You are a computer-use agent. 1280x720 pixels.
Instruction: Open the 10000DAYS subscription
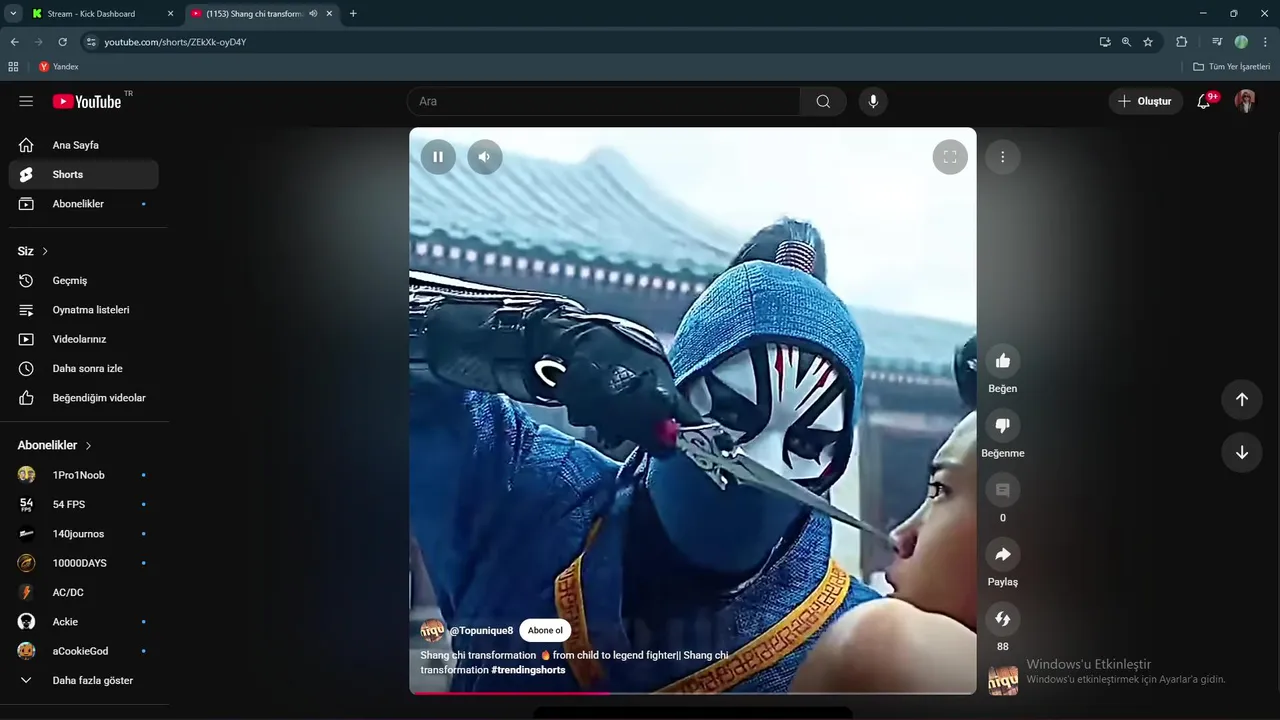tap(84, 563)
